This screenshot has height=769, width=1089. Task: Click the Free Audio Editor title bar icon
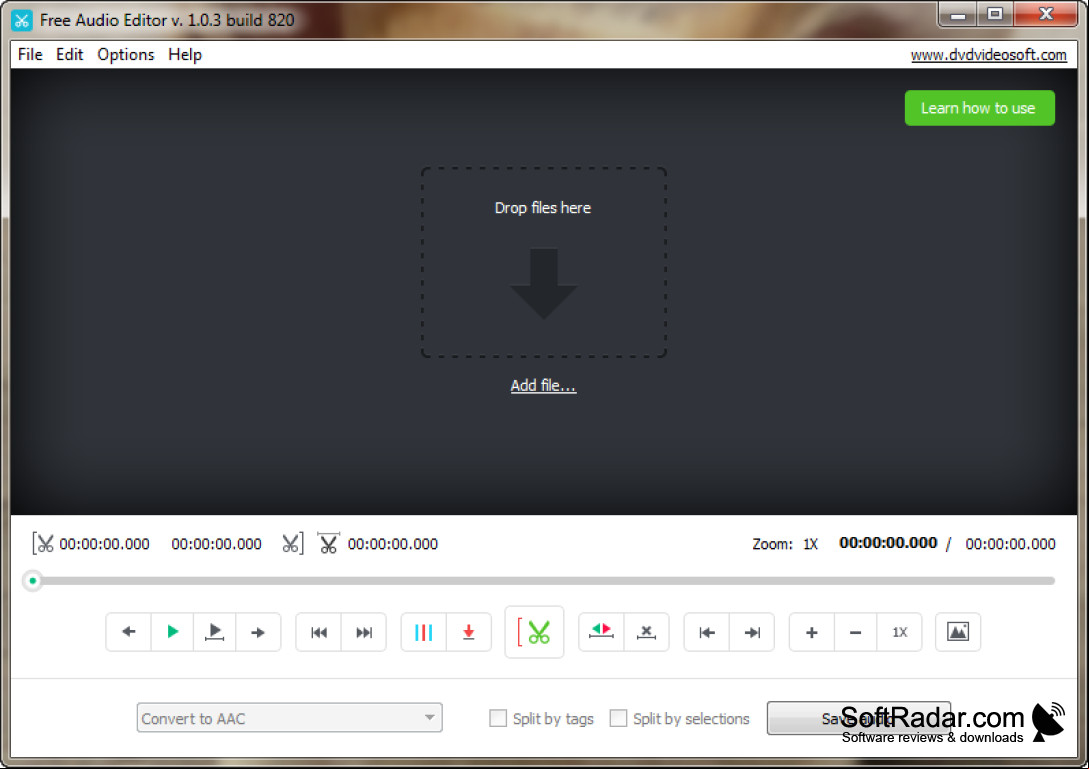[22, 20]
